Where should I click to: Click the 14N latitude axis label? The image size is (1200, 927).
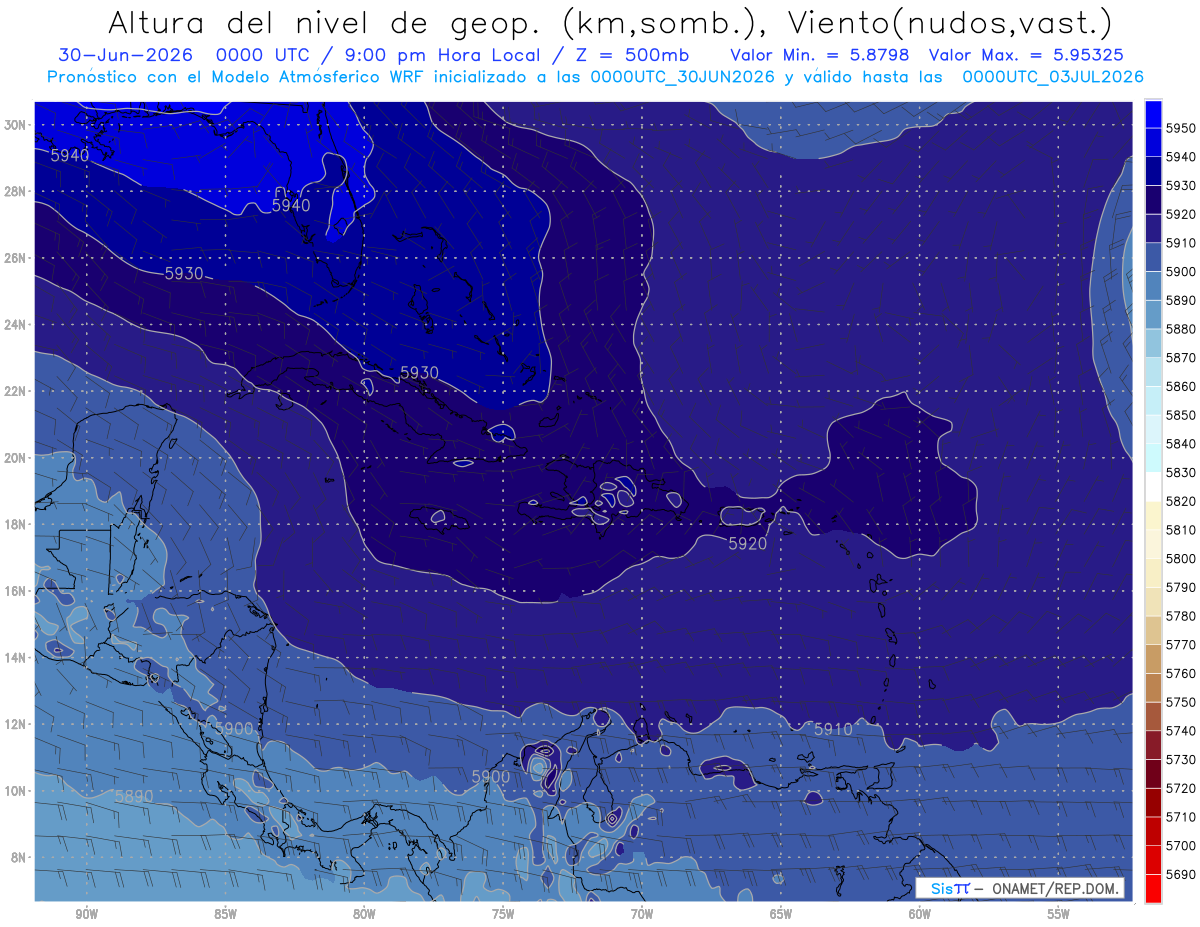pos(15,658)
